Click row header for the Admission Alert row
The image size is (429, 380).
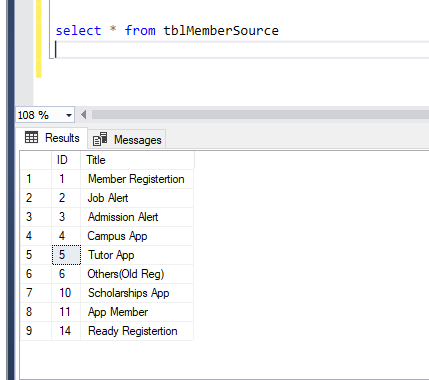tap(36, 217)
